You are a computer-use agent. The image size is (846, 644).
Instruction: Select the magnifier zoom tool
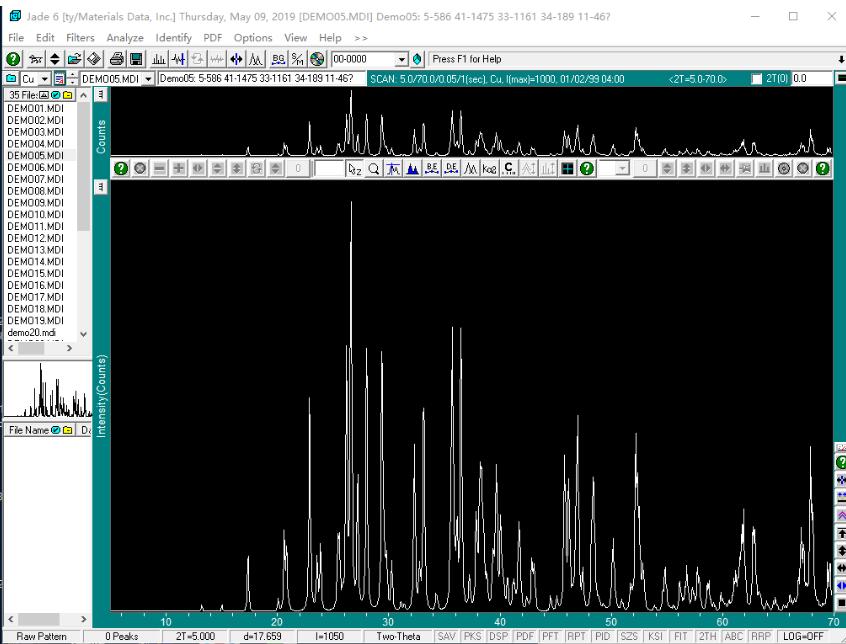click(373, 169)
